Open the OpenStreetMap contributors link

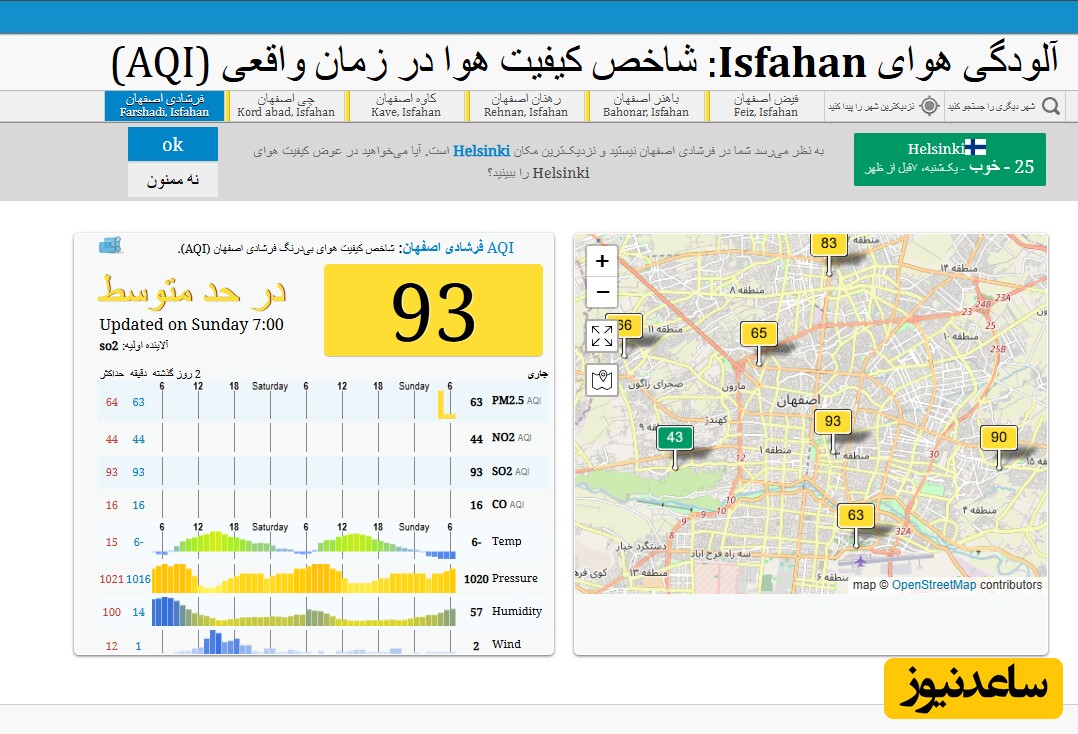934,585
